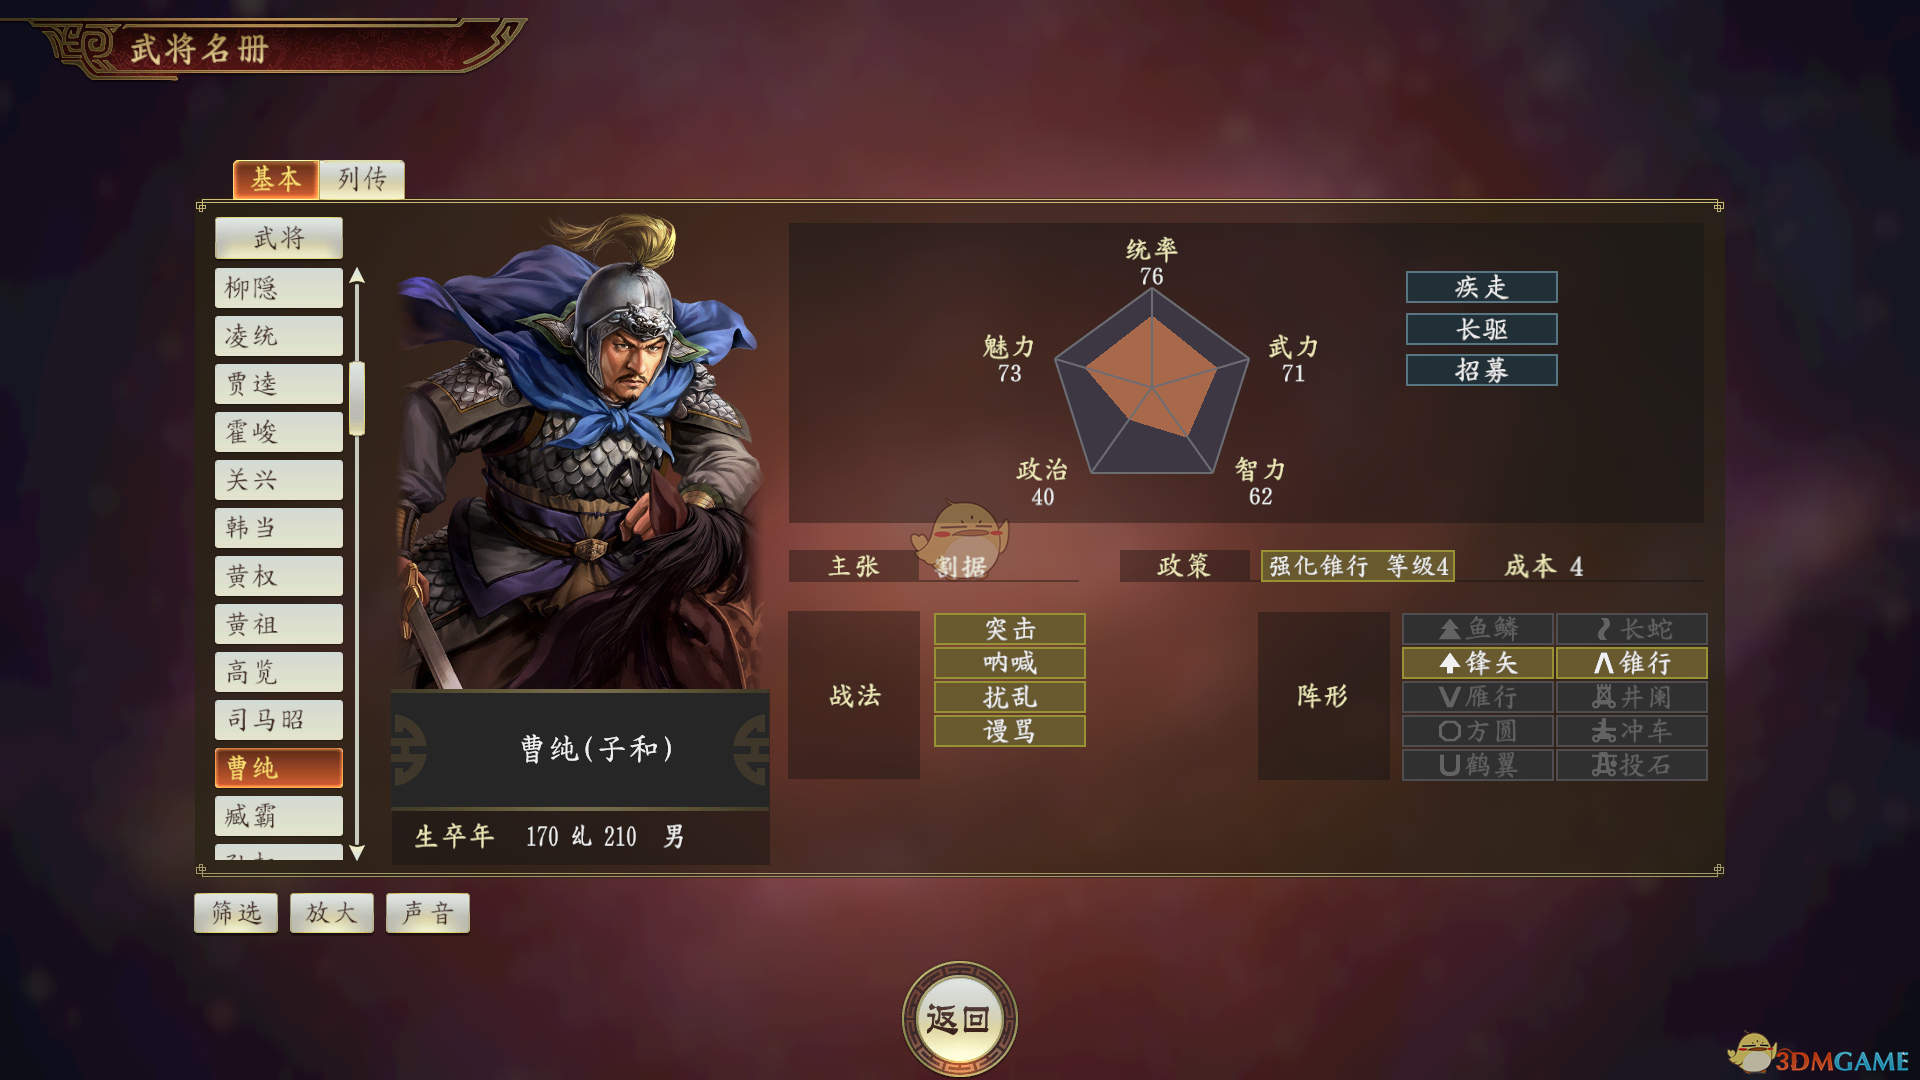Open the 筛选 filter options
Viewport: 1920px width, 1080px height.
[x=236, y=913]
